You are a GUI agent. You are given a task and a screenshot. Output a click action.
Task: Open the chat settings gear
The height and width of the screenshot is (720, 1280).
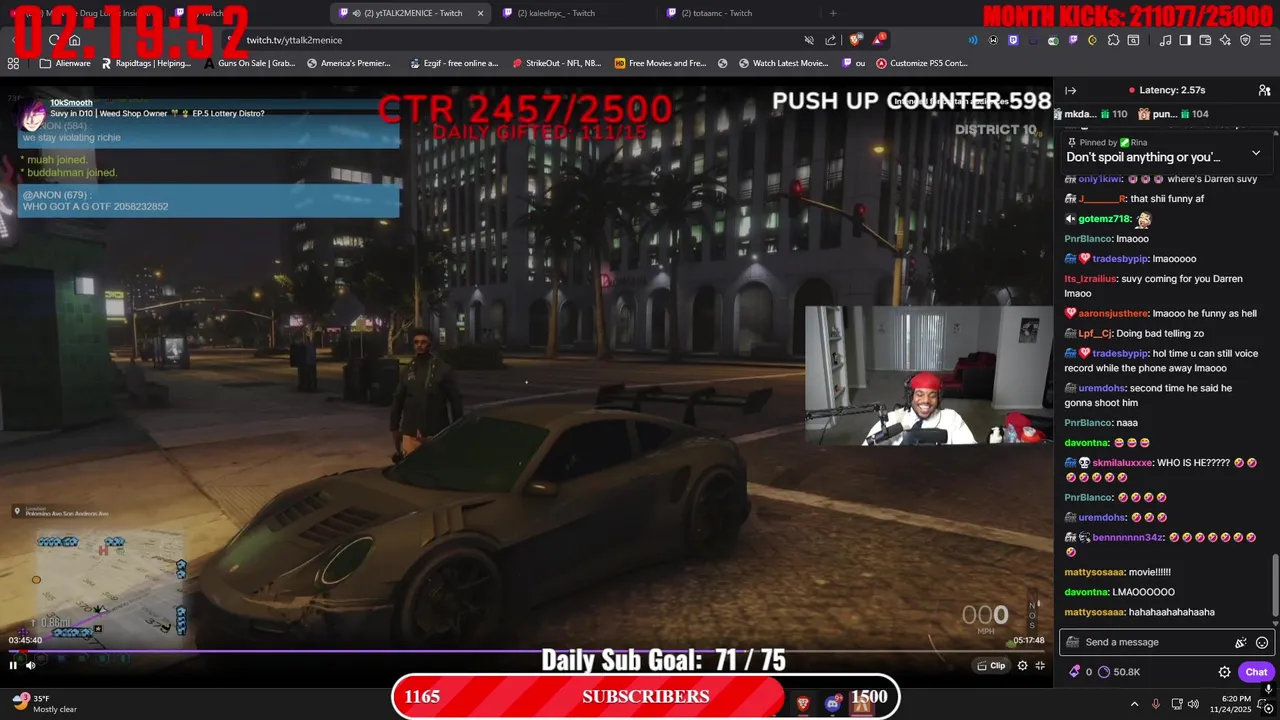[x=1224, y=672]
